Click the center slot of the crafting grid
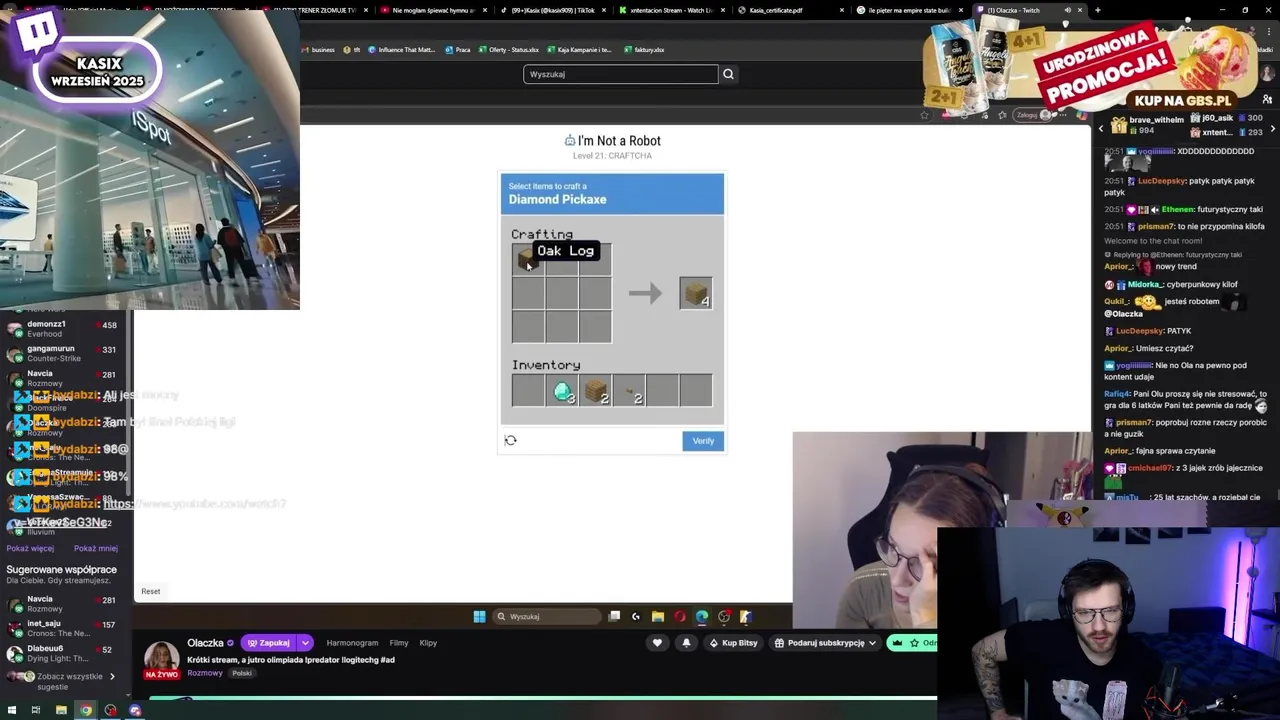 coord(562,293)
